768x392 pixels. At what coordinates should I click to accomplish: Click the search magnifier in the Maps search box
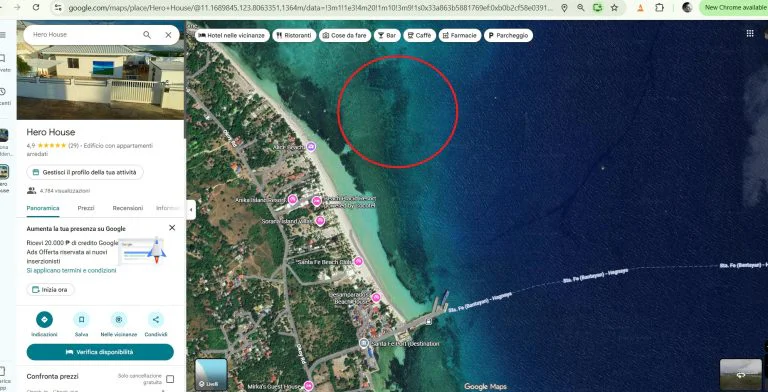pyautogui.click(x=147, y=35)
